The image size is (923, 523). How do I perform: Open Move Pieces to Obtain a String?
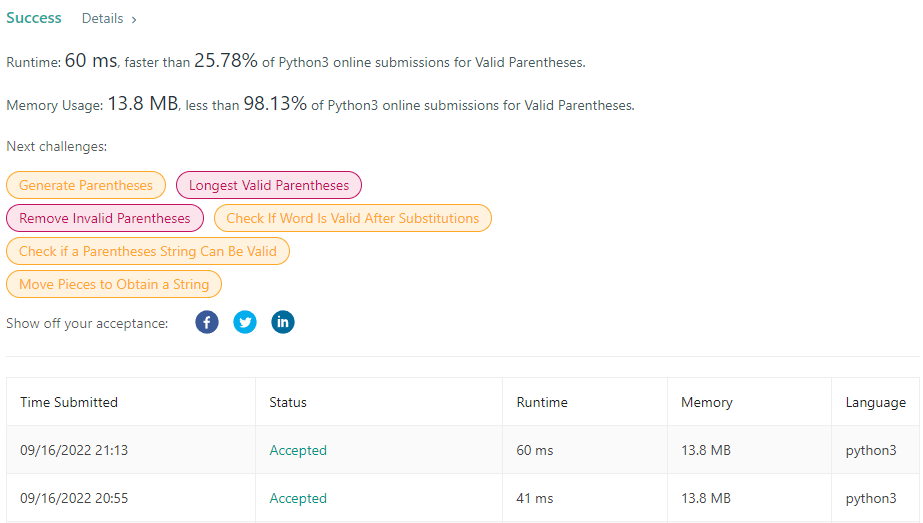(114, 284)
